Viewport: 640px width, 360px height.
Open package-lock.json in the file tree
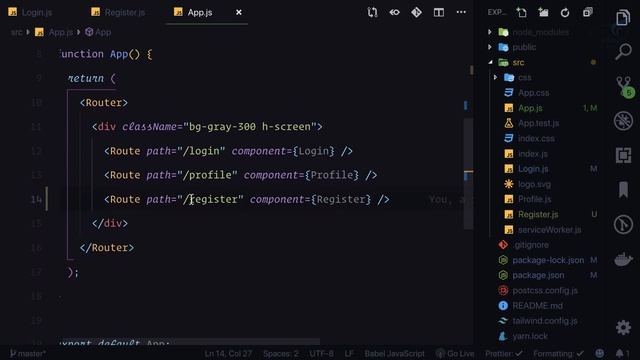548,260
